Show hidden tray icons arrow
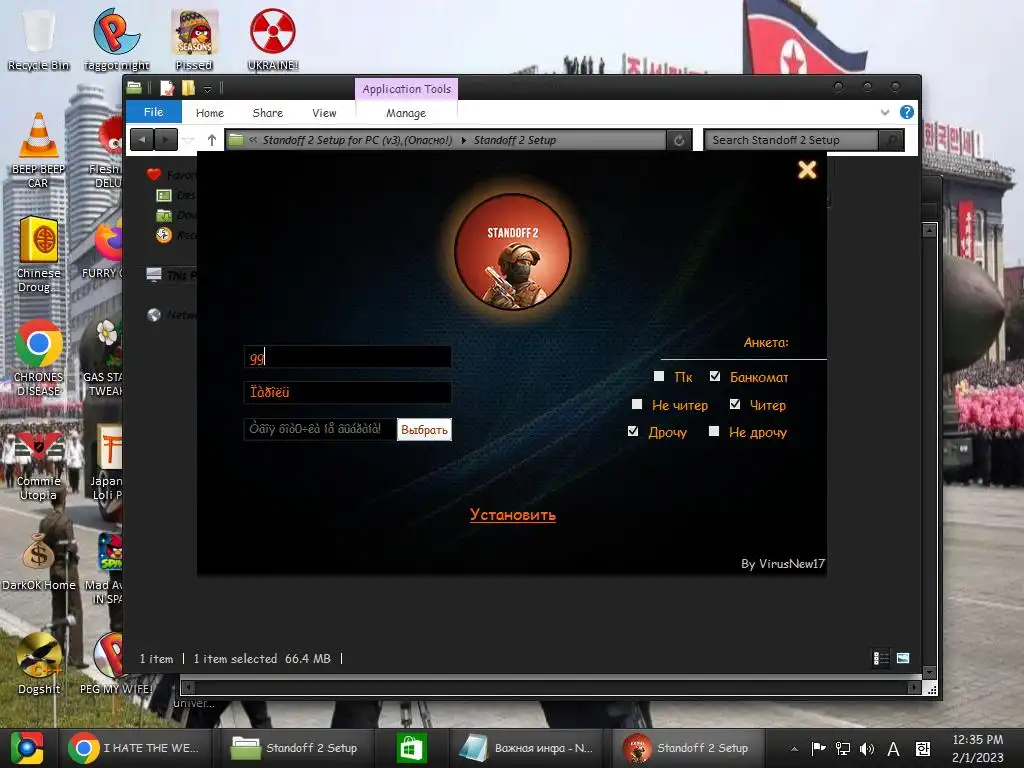Viewport: 1024px width, 768px height. pos(794,749)
